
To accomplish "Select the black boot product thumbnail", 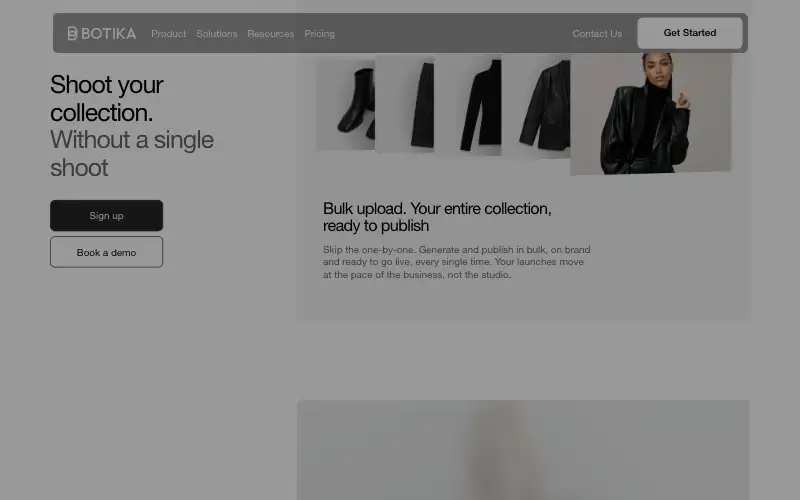I will pyautogui.click(x=346, y=105).
